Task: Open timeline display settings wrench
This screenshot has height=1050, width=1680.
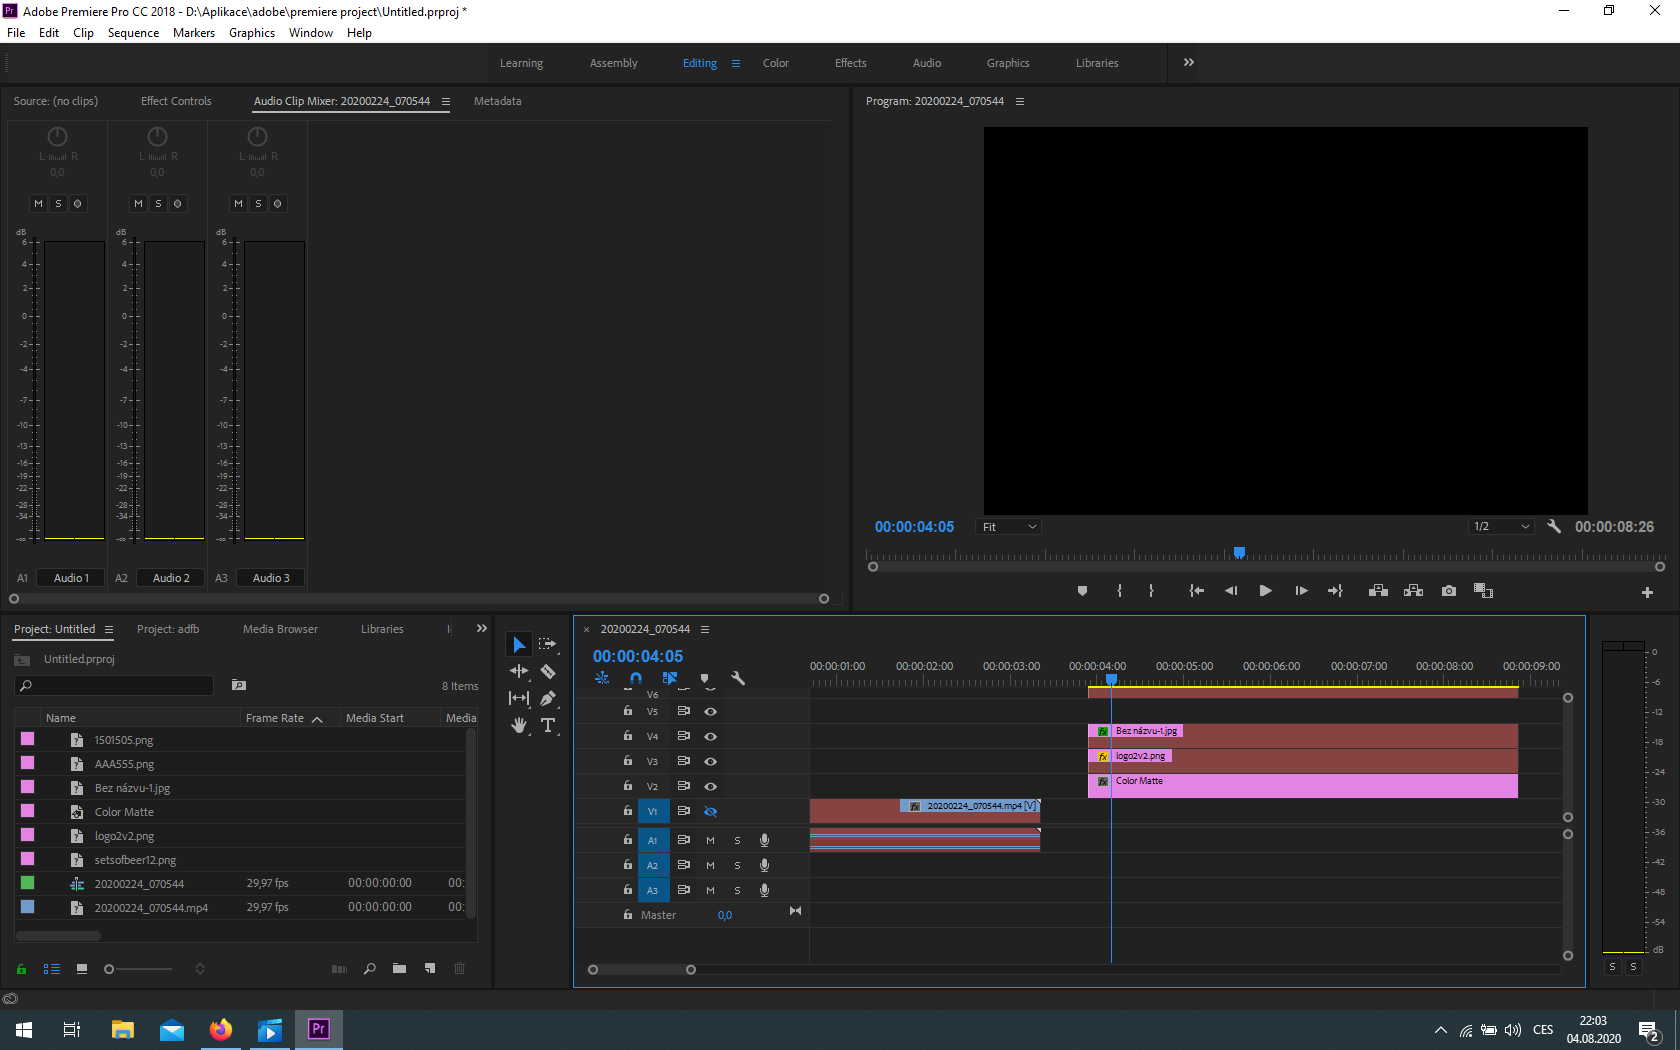Action: point(738,678)
